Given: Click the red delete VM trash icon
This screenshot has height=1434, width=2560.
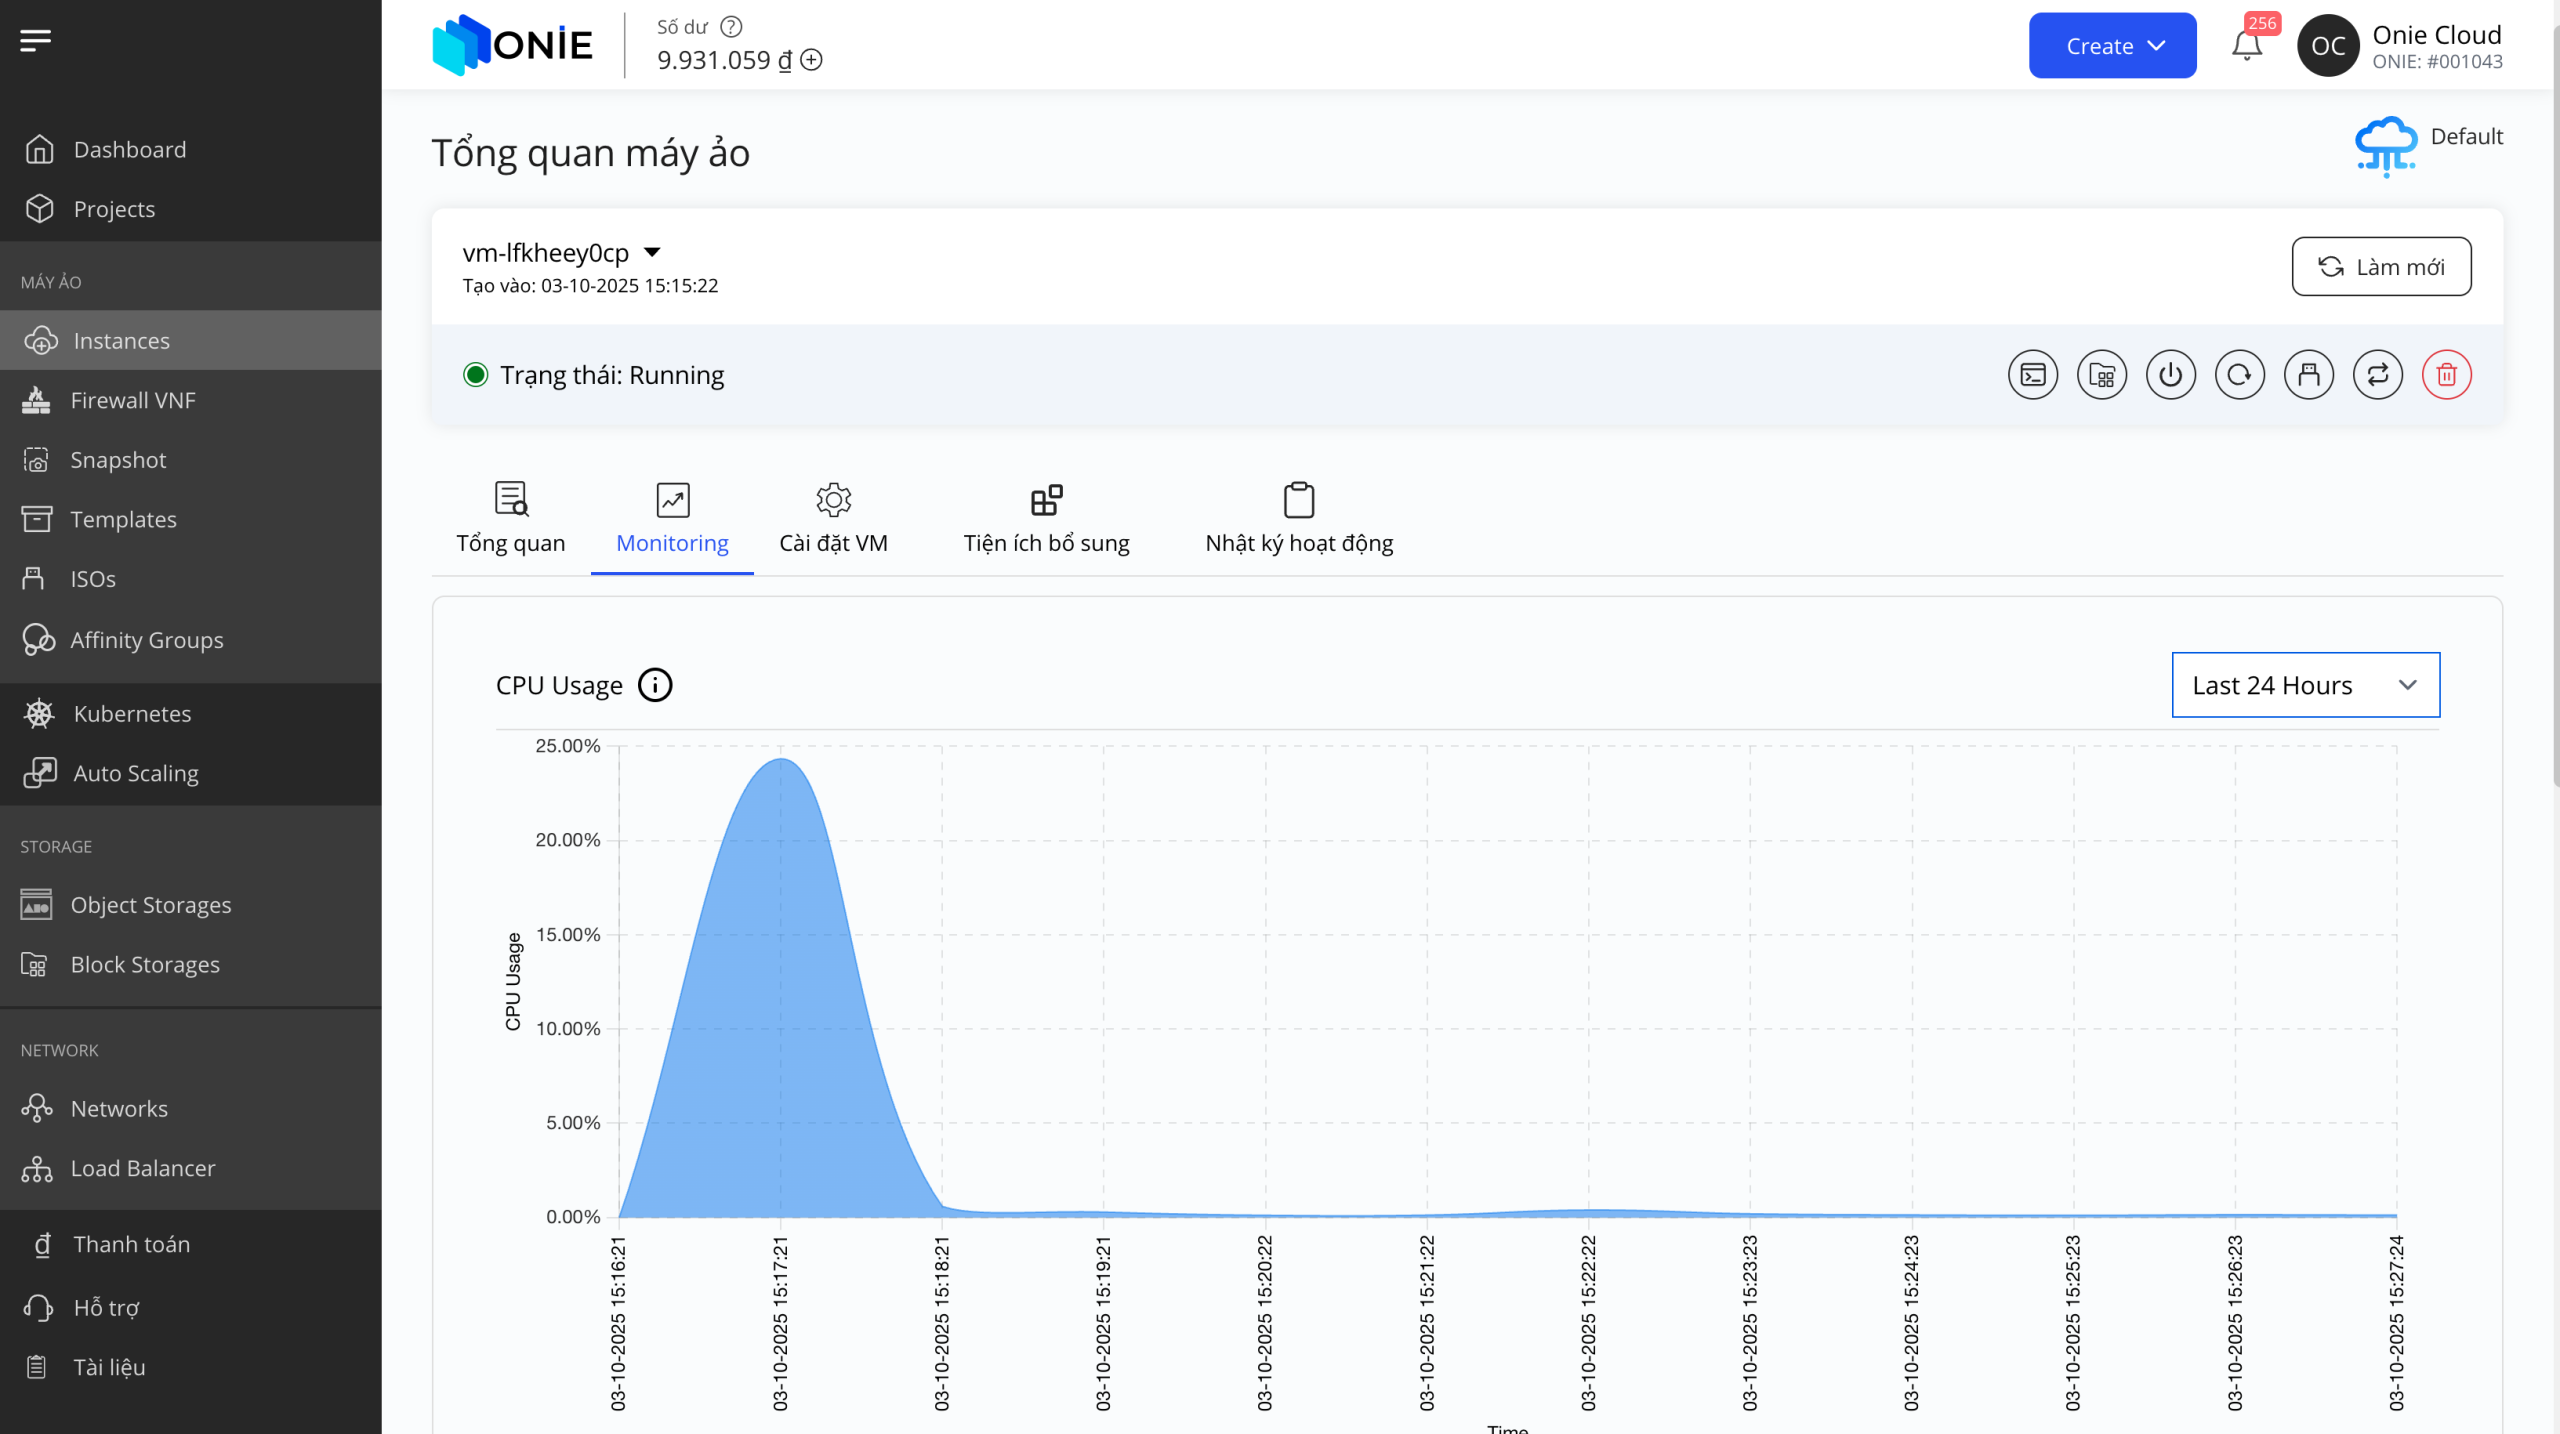Looking at the screenshot, I should [2446, 375].
